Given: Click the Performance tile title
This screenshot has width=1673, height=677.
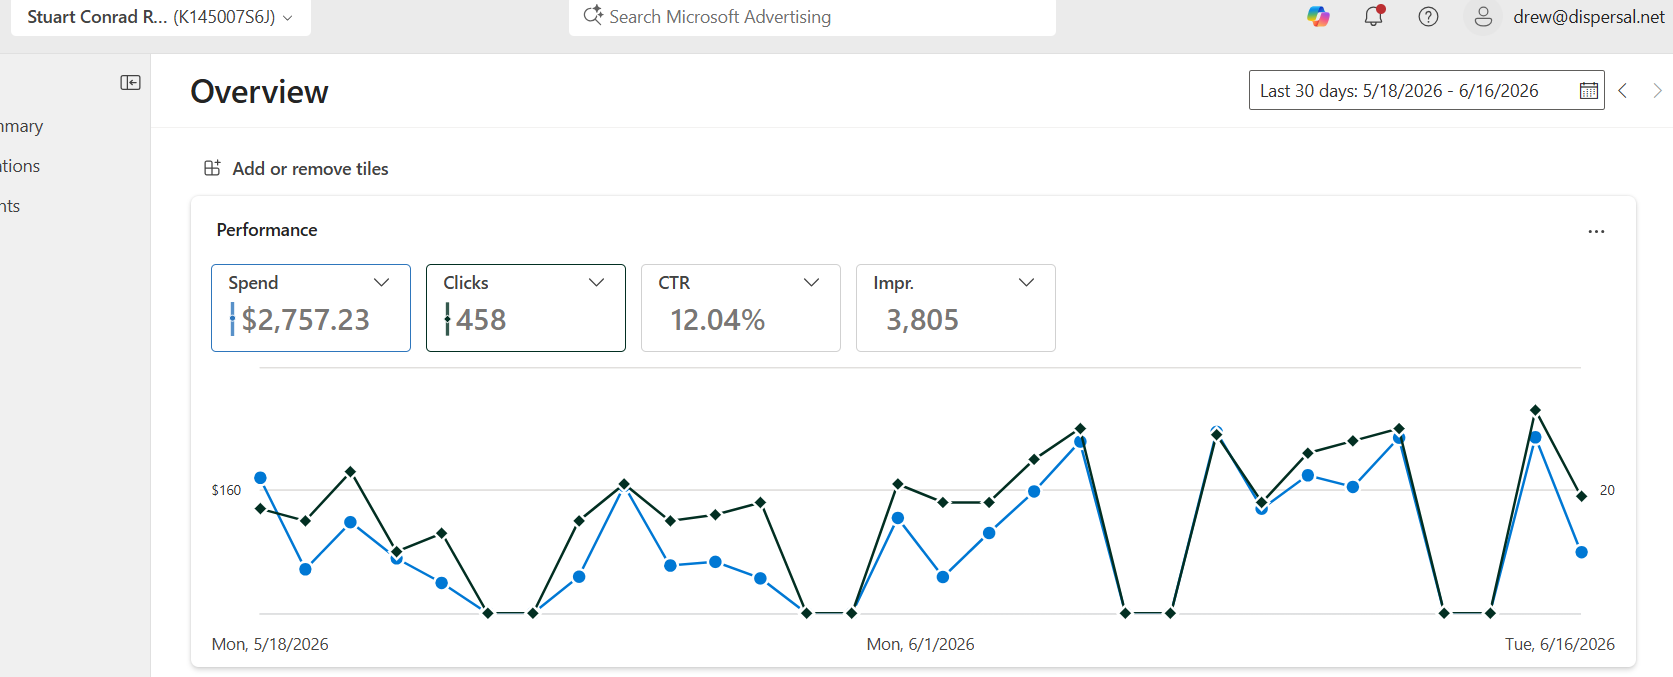Looking at the screenshot, I should (x=267, y=230).
